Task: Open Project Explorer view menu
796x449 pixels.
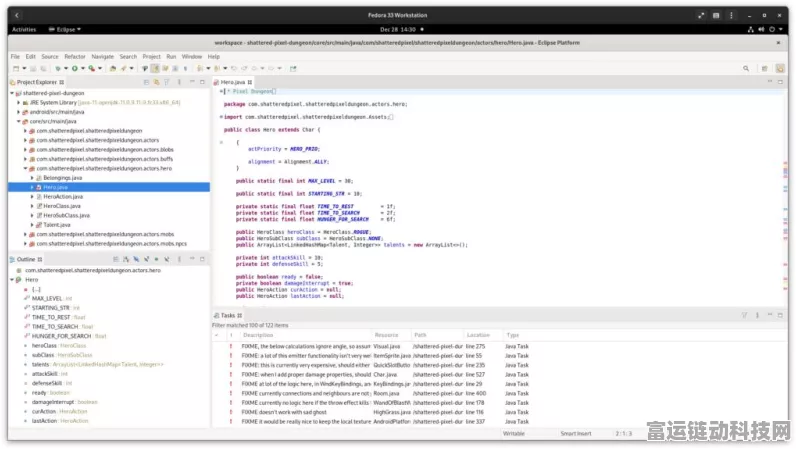Action: point(179,82)
